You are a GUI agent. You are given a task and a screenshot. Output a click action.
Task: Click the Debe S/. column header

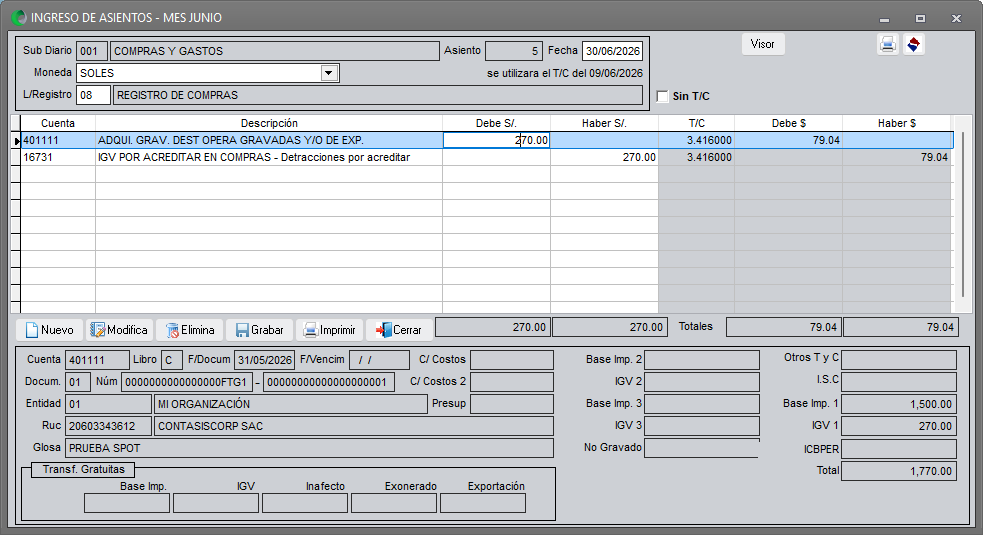(x=497, y=123)
